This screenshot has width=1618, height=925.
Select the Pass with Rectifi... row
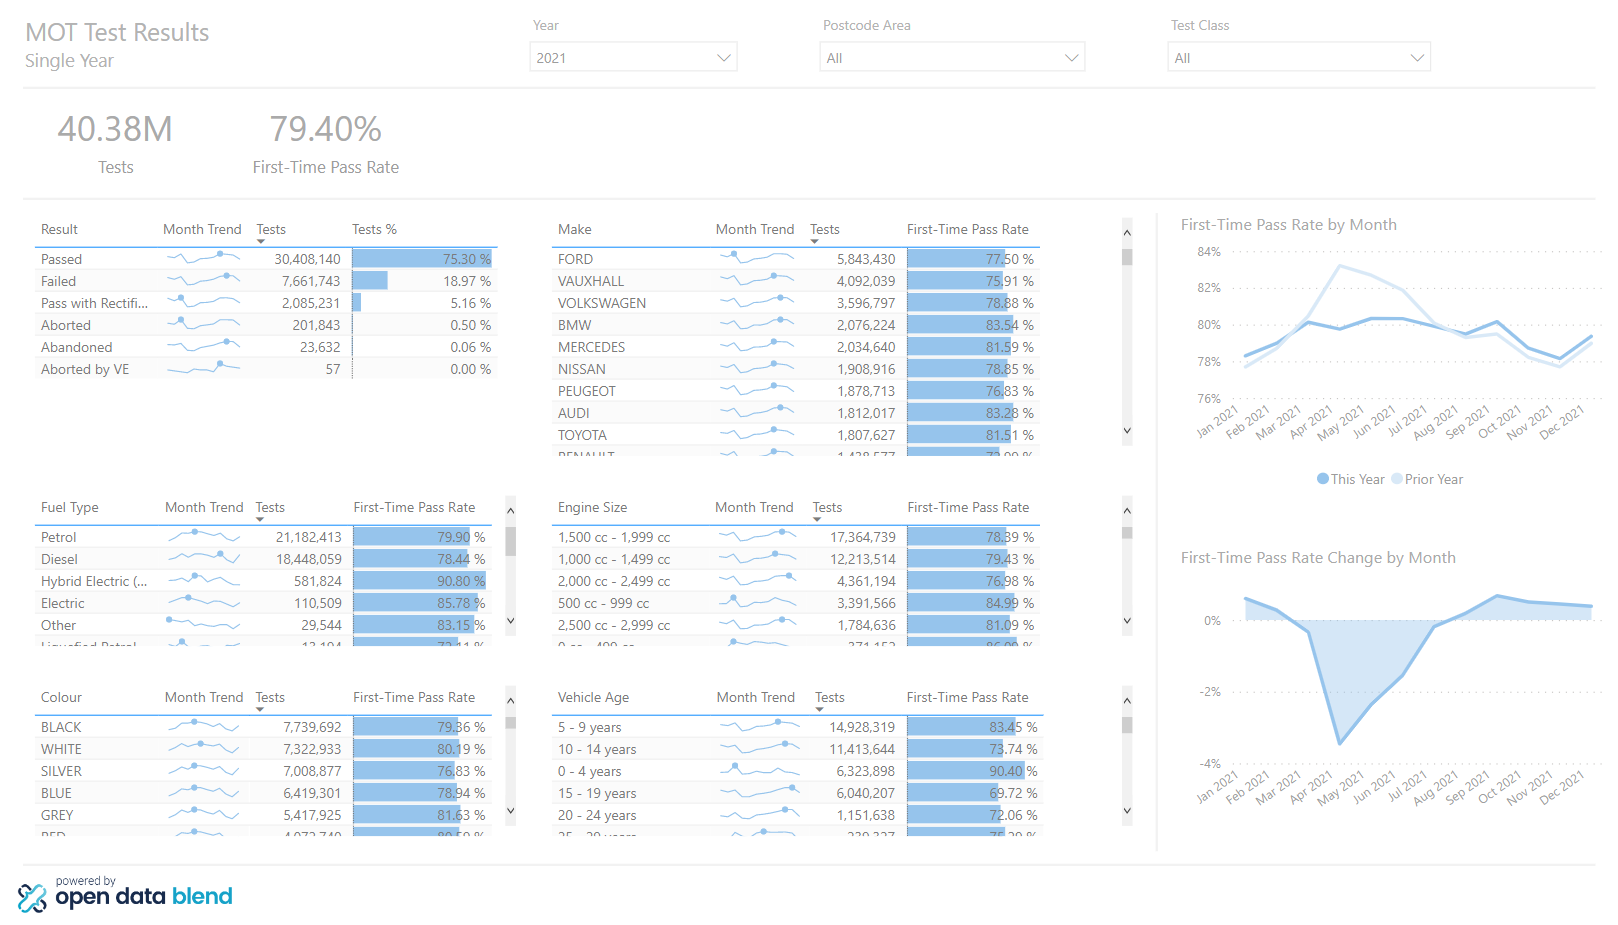(266, 303)
